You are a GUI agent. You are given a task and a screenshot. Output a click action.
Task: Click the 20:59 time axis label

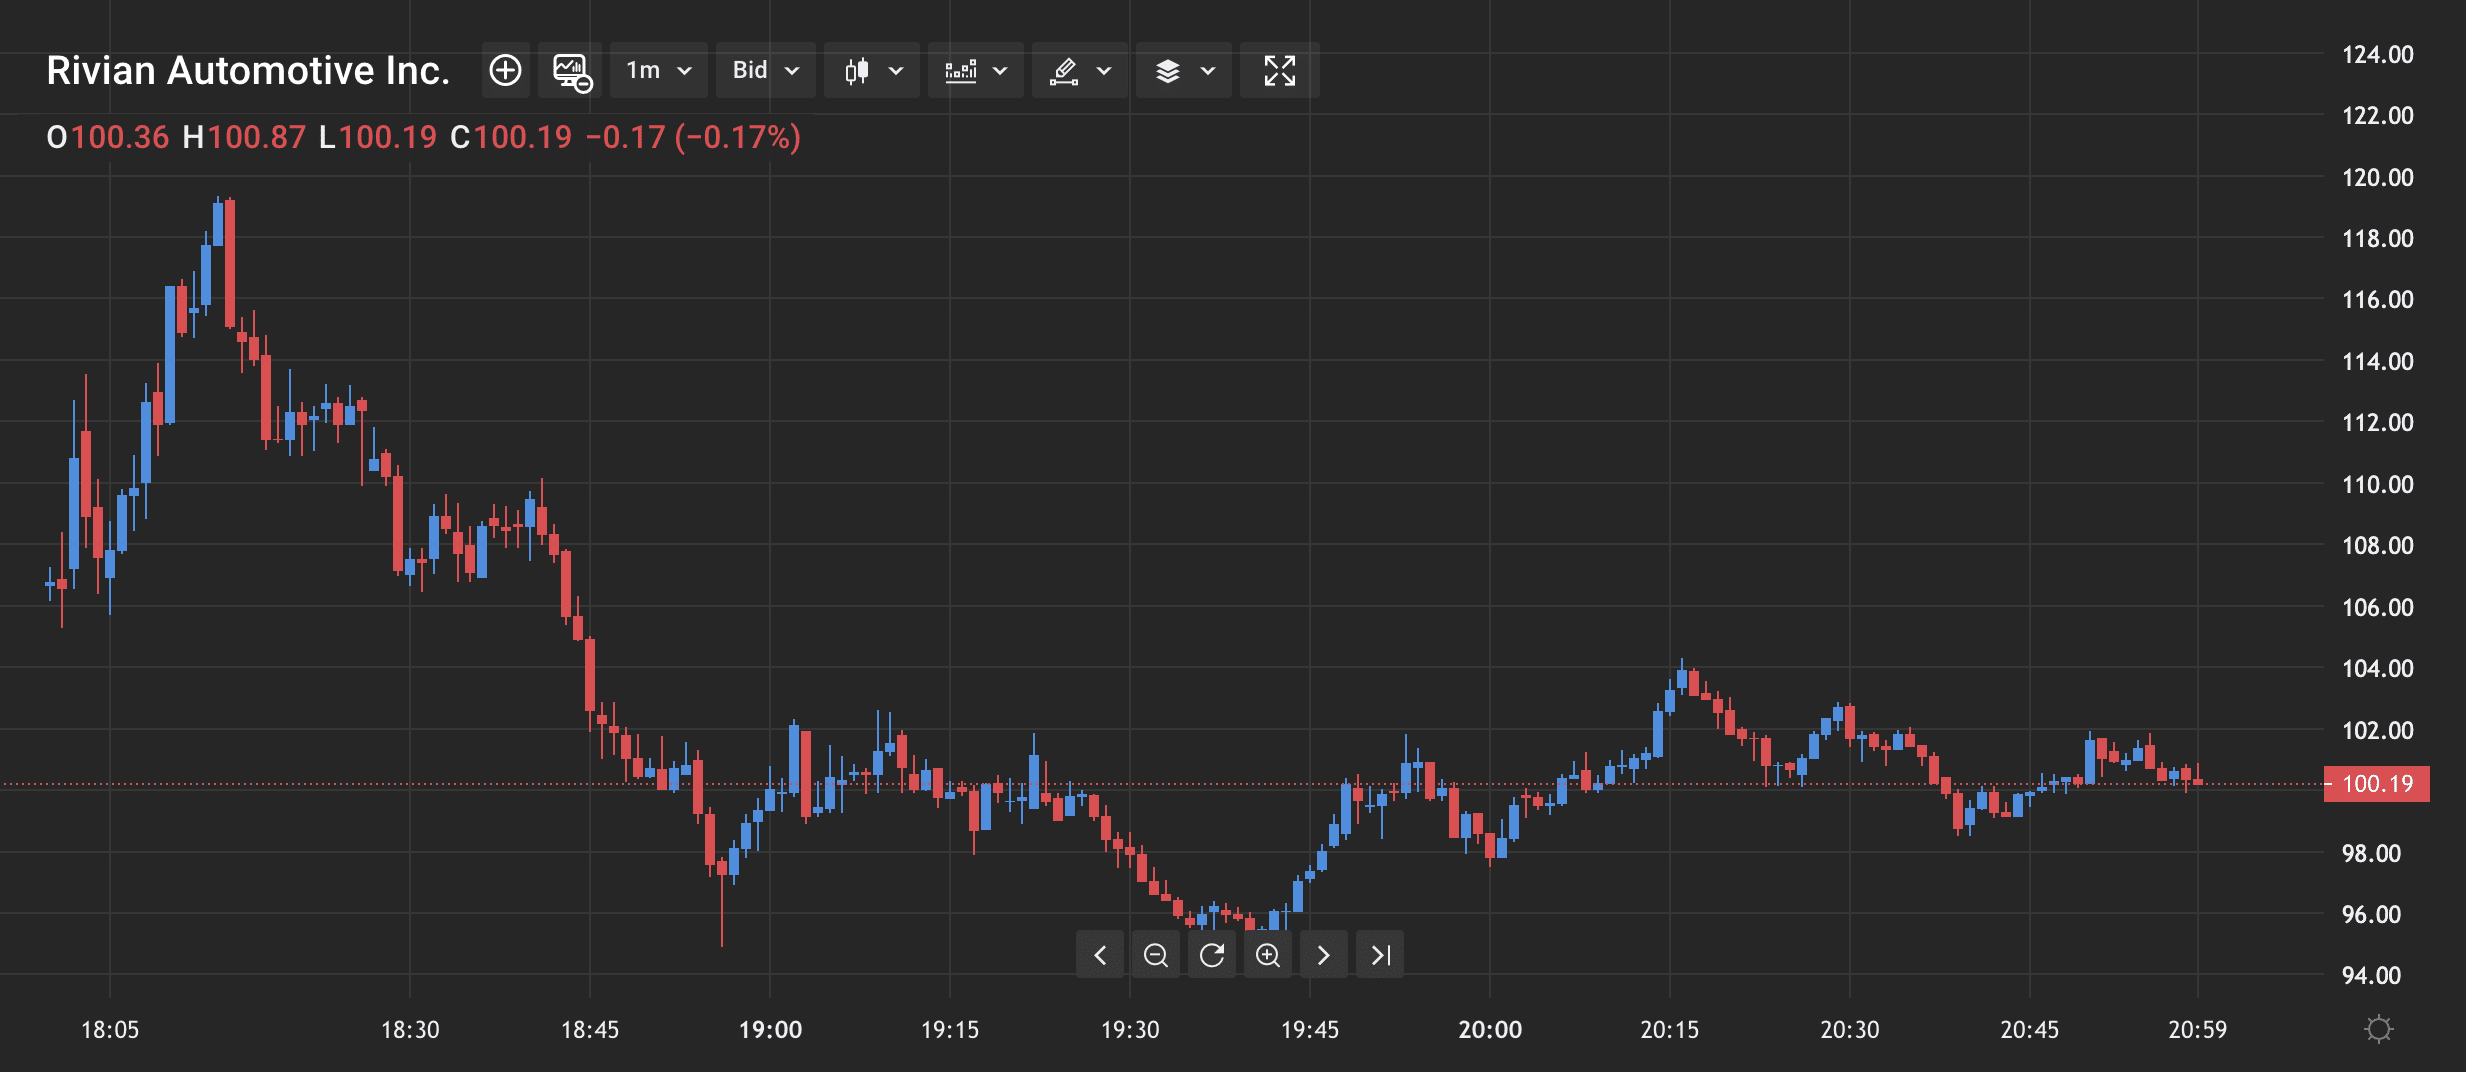[2197, 1029]
